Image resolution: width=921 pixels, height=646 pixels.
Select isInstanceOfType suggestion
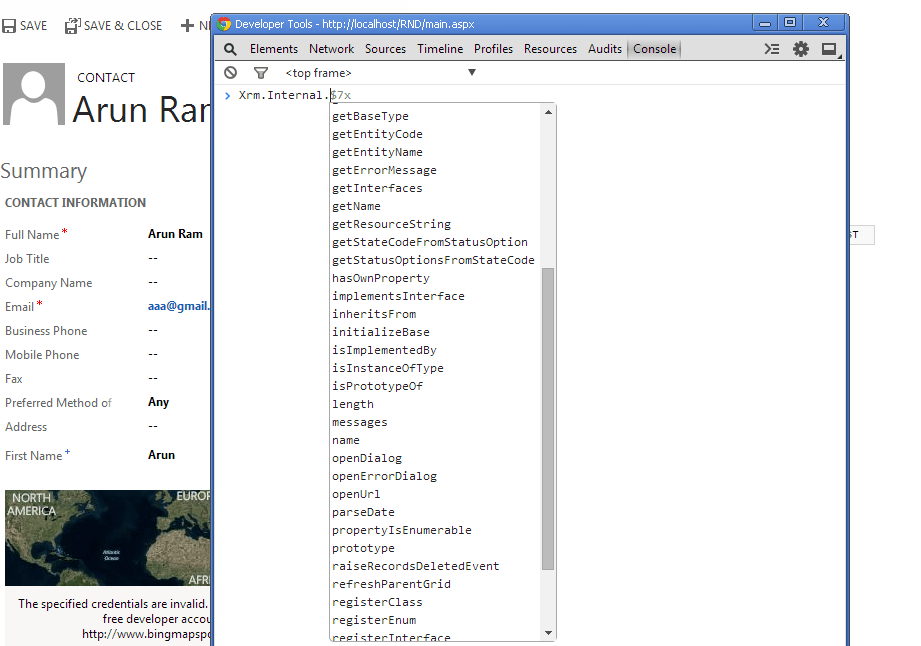[388, 368]
